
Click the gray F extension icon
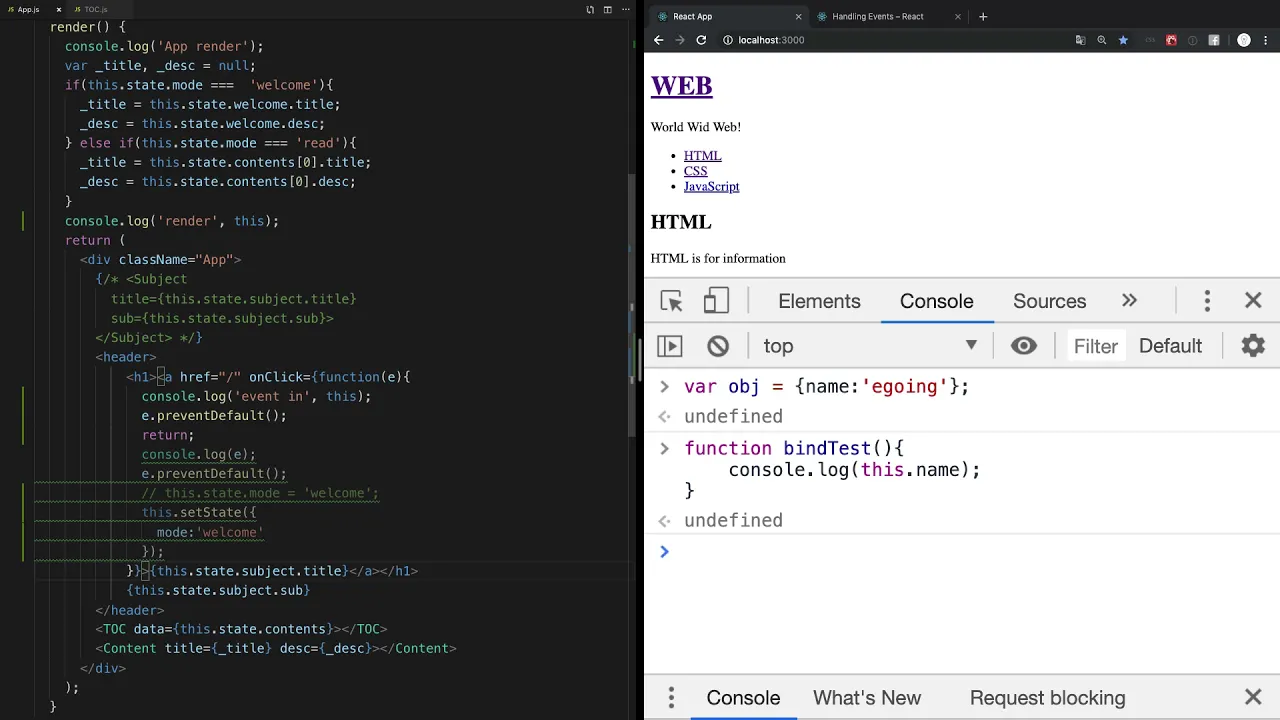1214,40
